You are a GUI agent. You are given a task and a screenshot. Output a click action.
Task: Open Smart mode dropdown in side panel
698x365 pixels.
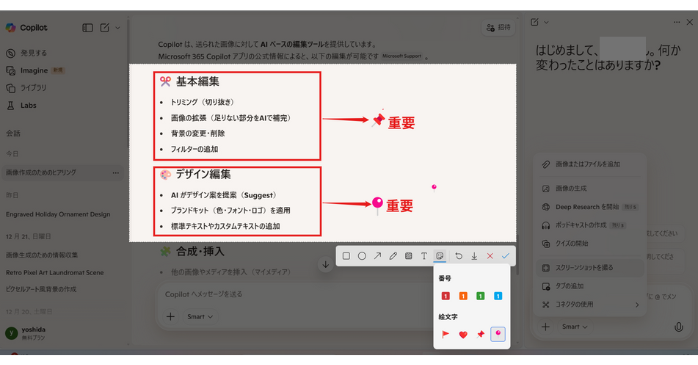(574, 327)
